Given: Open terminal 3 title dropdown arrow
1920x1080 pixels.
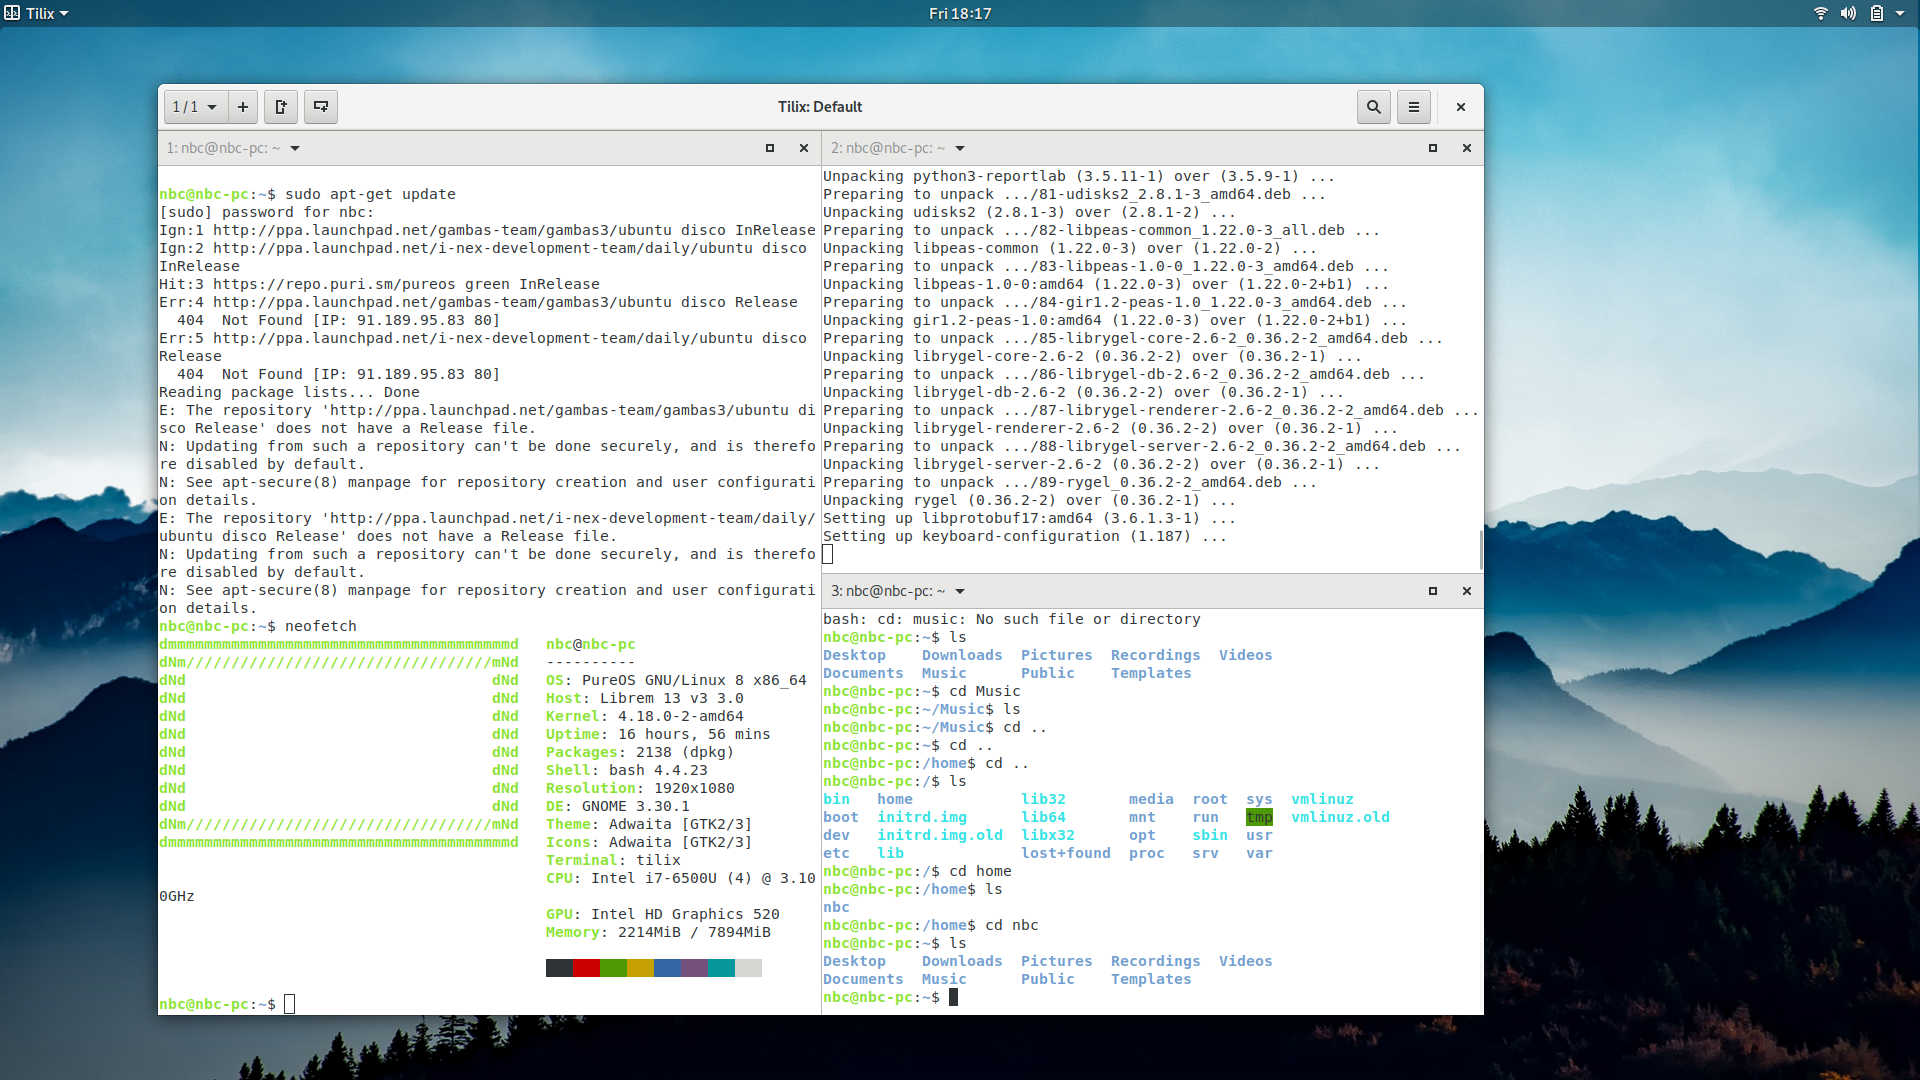Looking at the screenshot, I should 960,591.
